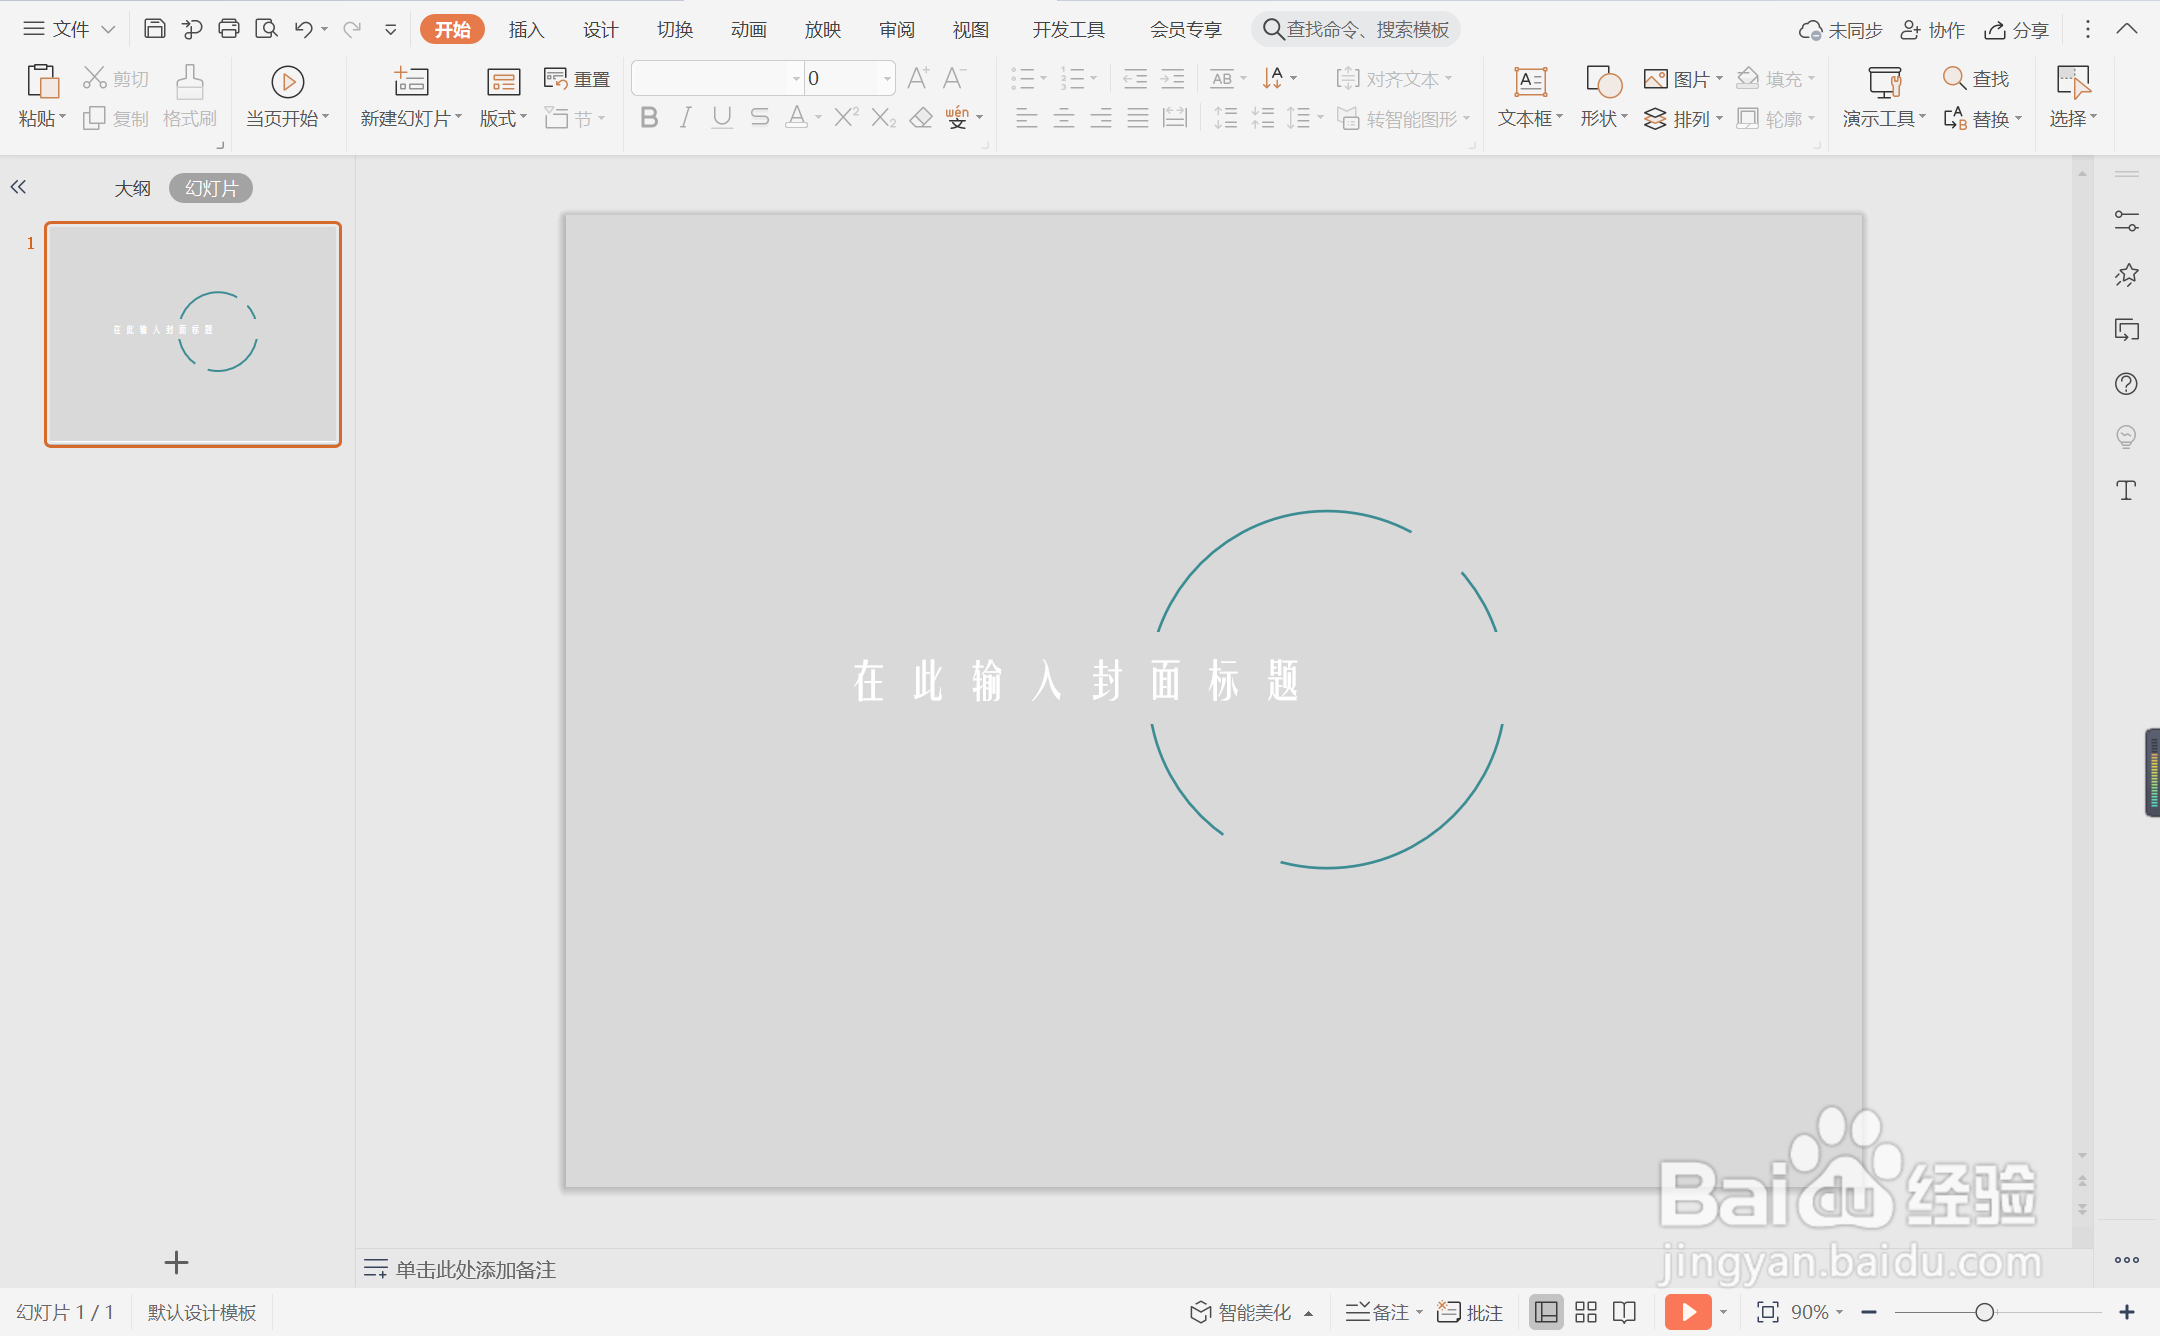This screenshot has width=2160, height=1336.
Task: Click the New Slide (新建幻灯片) icon
Action: click(410, 82)
